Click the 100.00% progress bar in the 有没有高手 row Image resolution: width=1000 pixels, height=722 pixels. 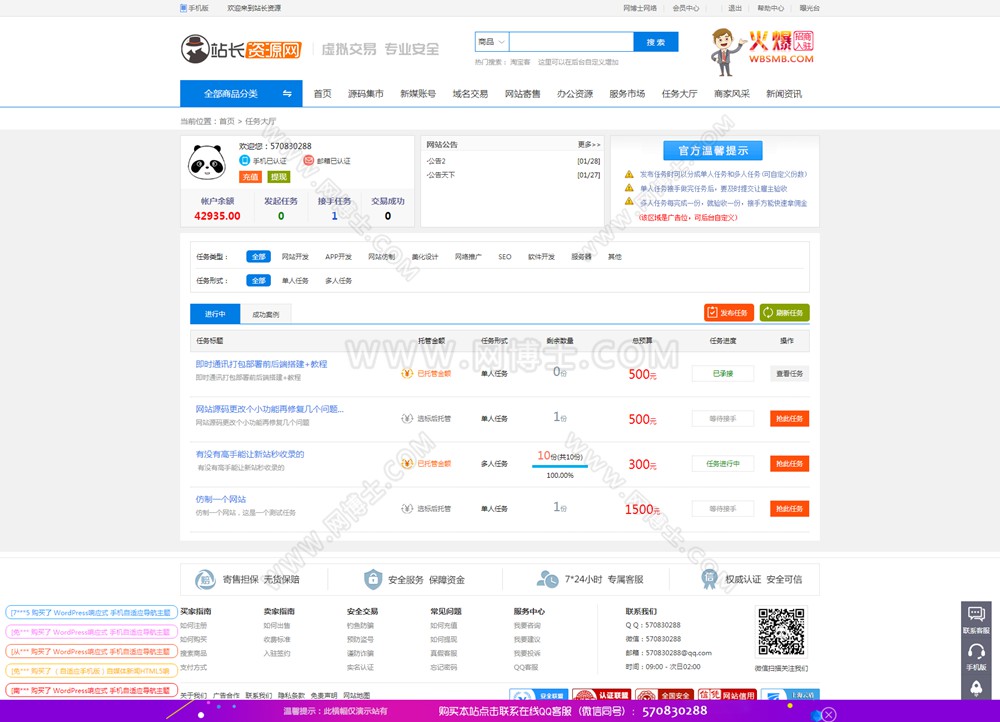(x=559, y=466)
